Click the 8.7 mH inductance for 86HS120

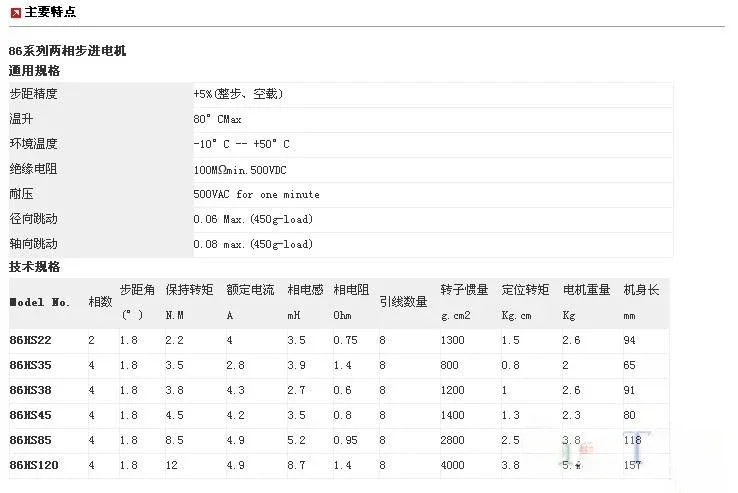tap(297, 465)
